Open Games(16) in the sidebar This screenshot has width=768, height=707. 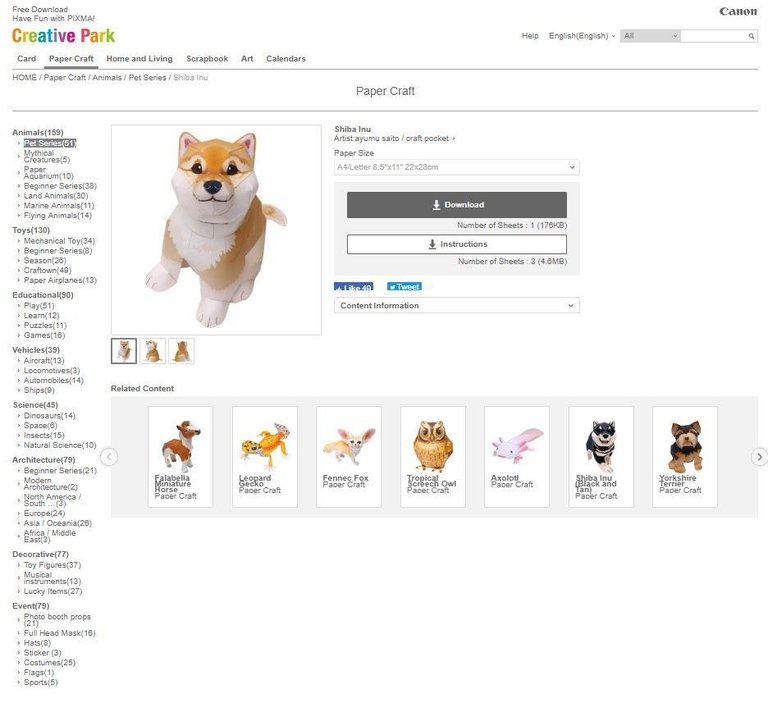pos(44,335)
